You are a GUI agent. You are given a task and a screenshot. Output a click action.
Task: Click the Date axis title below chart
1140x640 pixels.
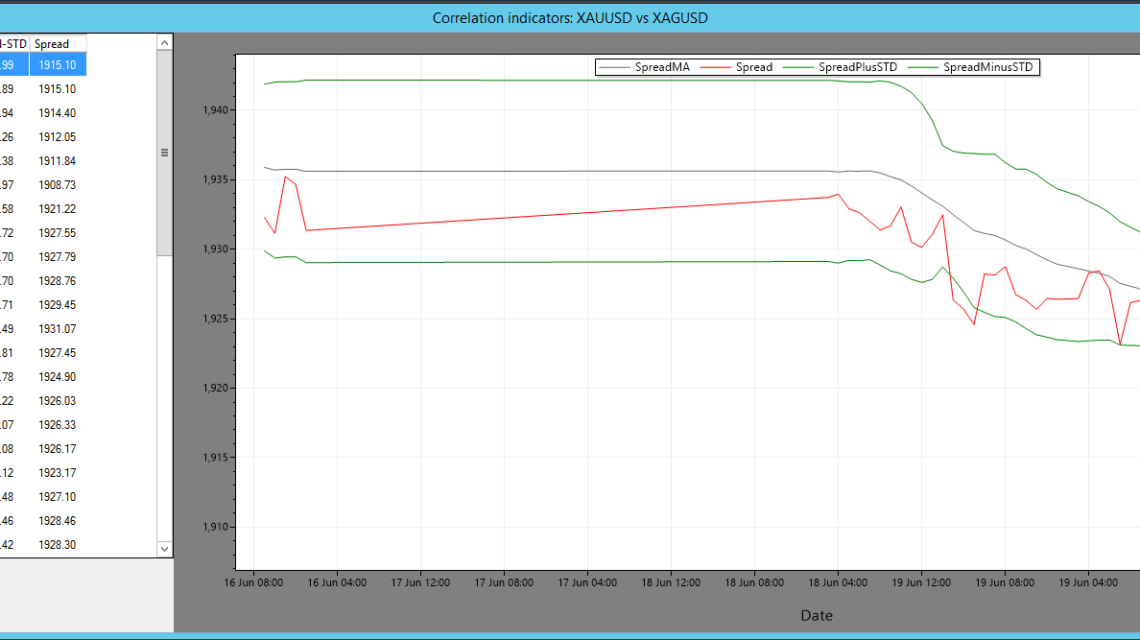[816, 616]
